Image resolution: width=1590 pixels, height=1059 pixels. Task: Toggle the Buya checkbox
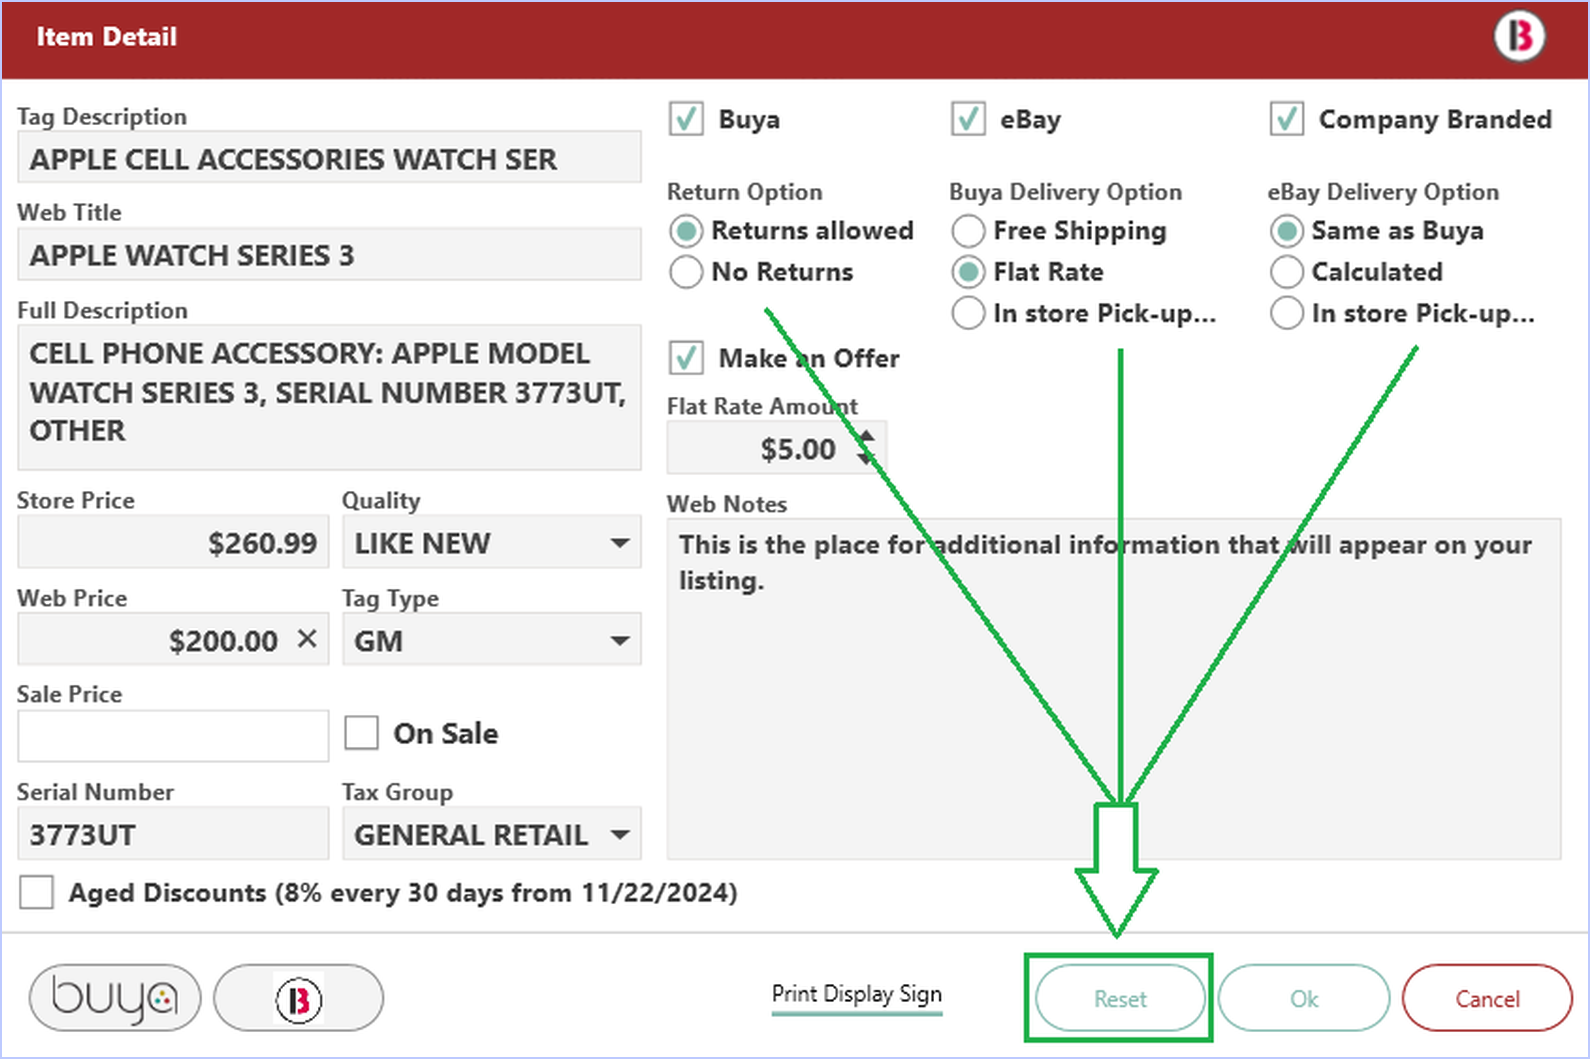click(686, 119)
